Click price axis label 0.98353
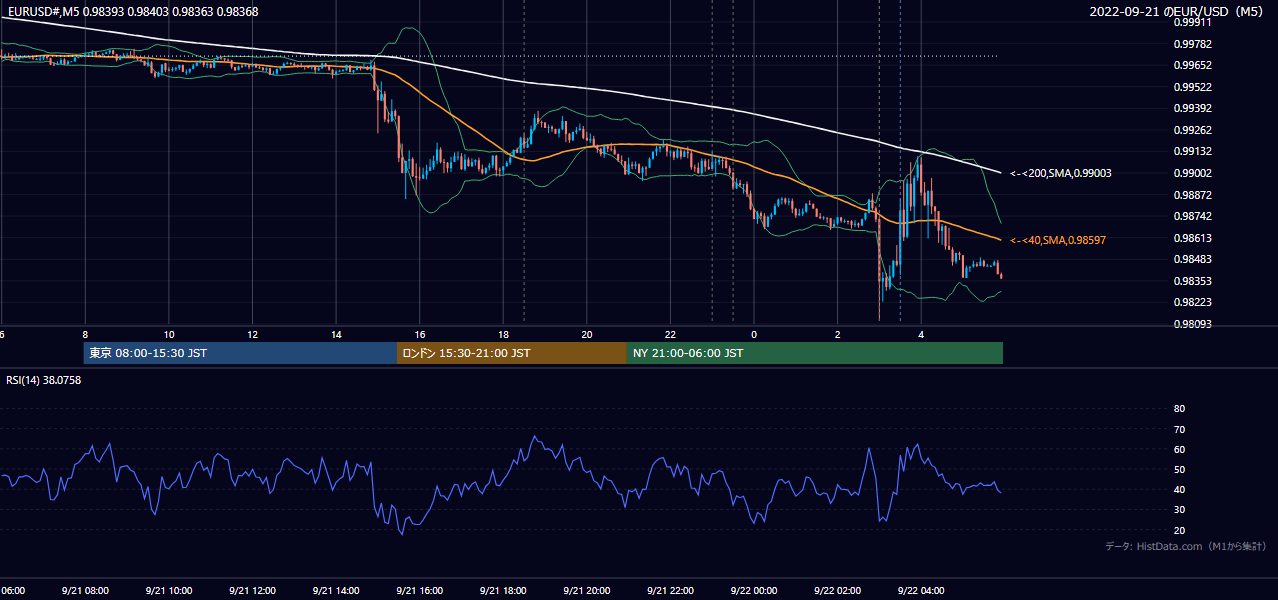 tap(1192, 281)
